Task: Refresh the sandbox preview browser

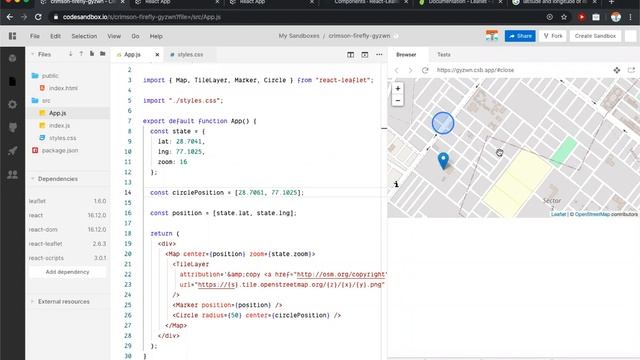Action: tap(425, 70)
